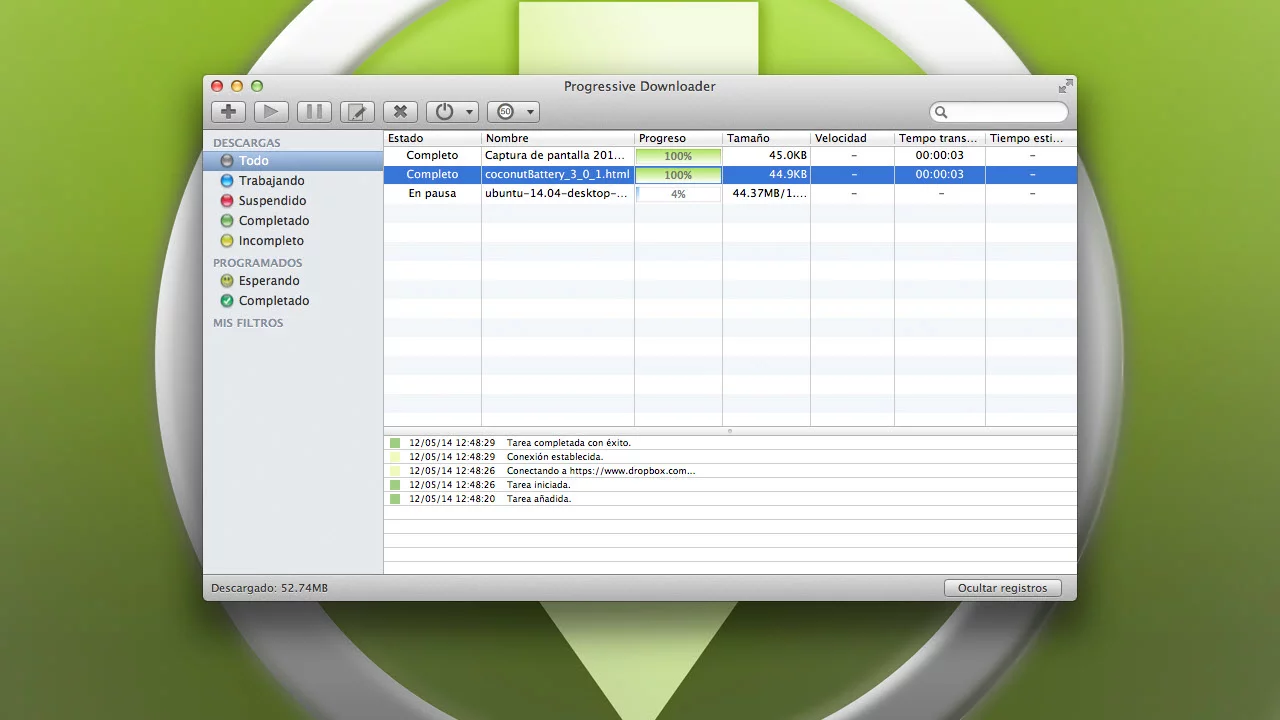Select the Suspendido filter with red icon

pyautogui.click(x=272, y=201)
